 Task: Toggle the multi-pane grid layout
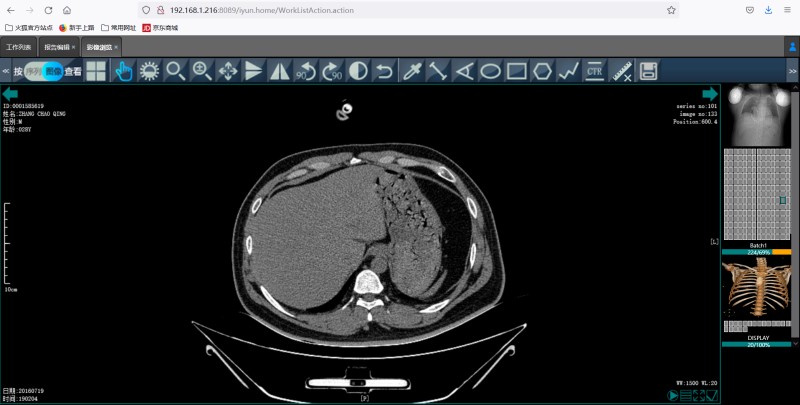97,71
